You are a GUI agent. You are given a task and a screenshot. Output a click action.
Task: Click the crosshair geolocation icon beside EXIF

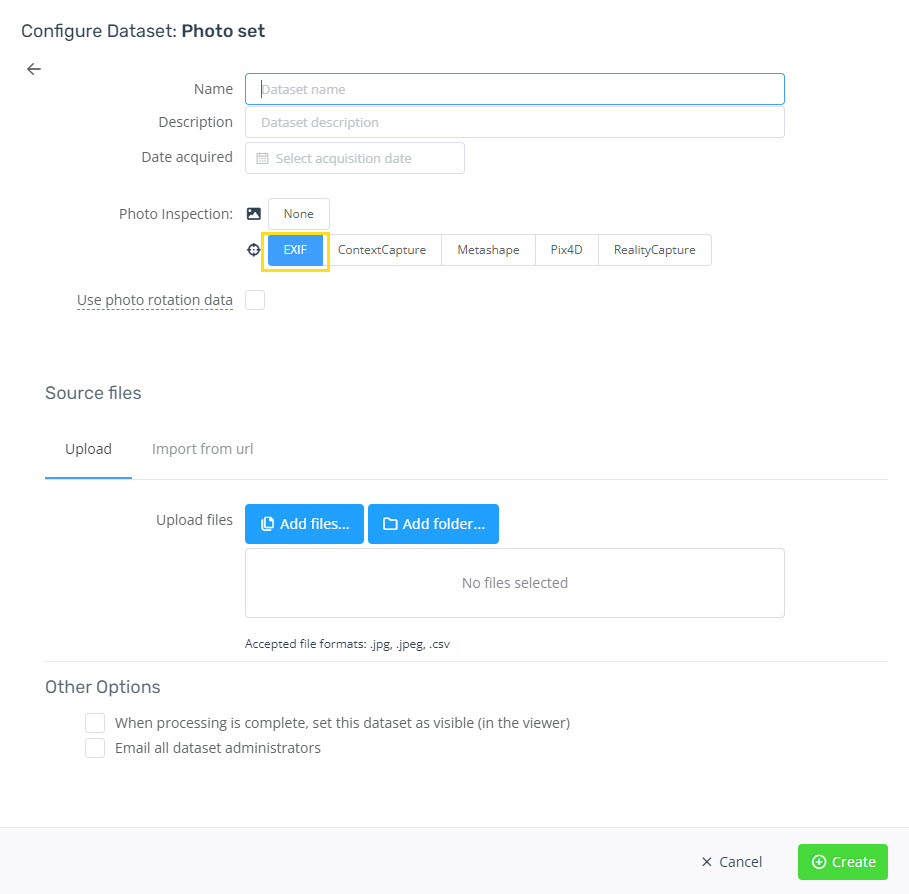(253, 249)
